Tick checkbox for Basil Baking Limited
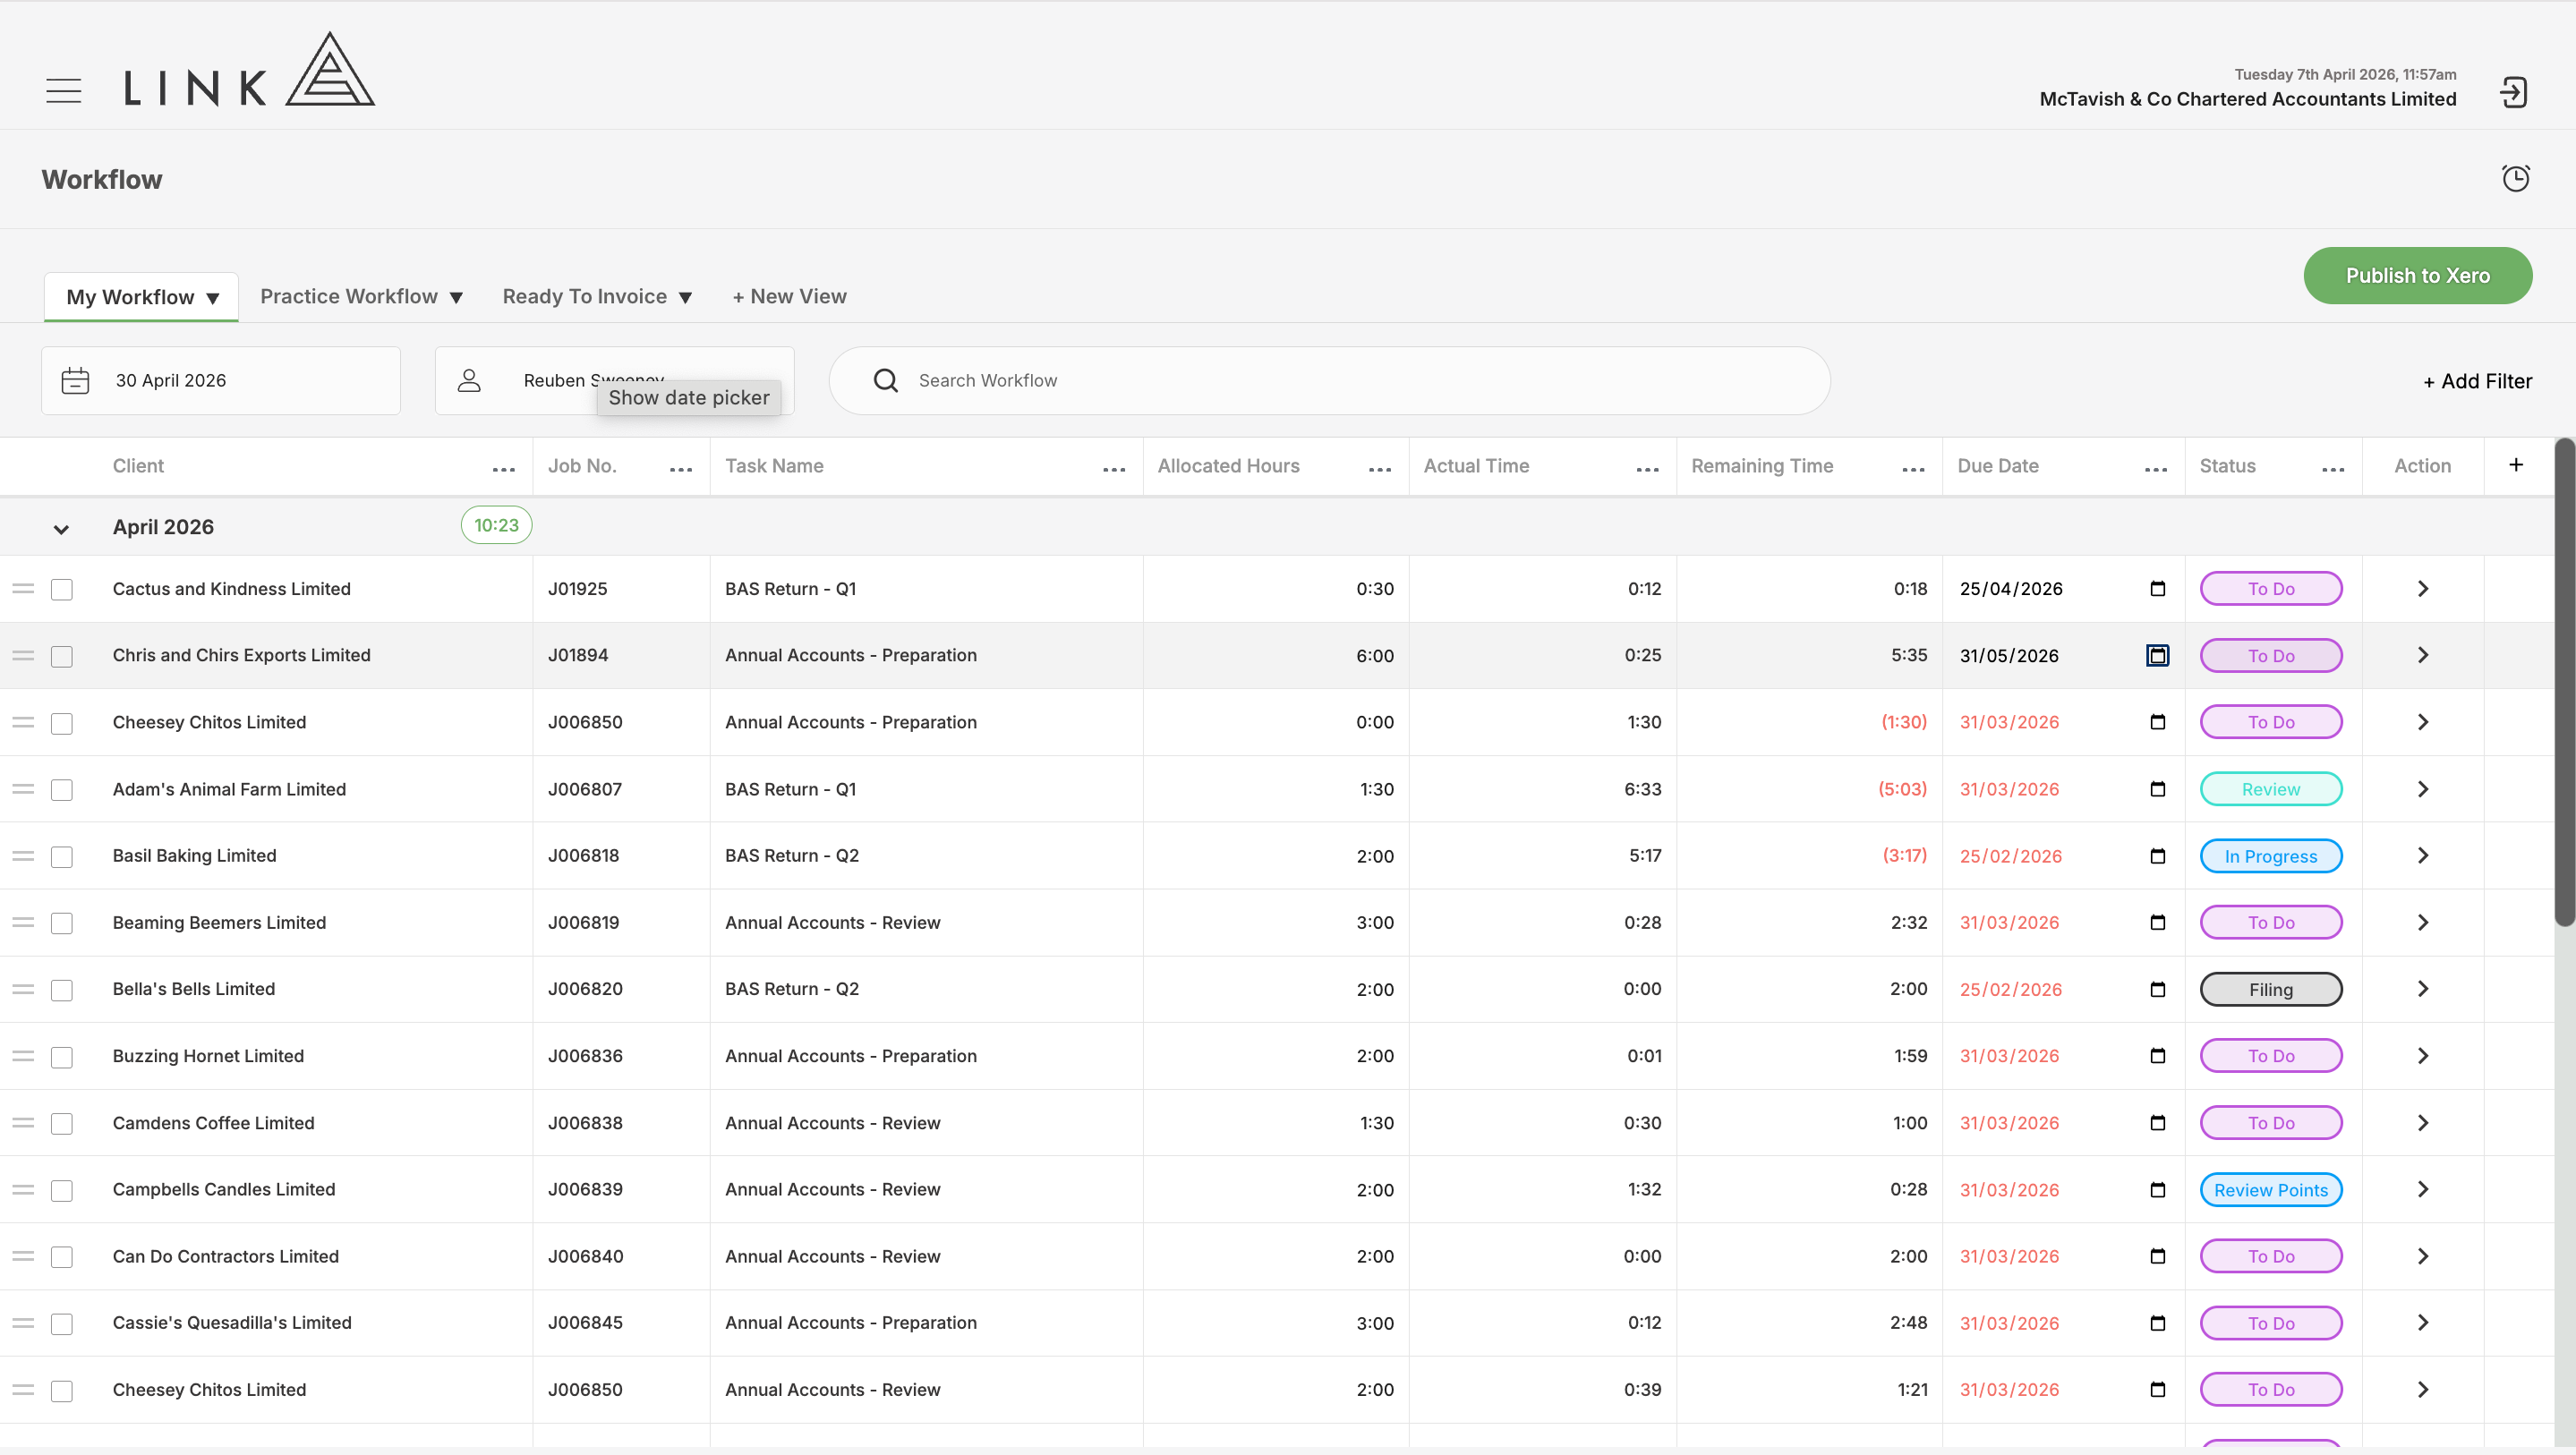2576x1455 pixels. (62, 857)
